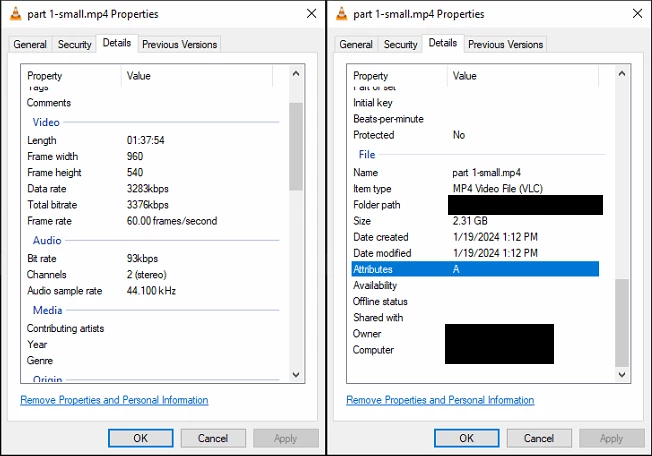Select the Protected value No
652x456 pixels.
coord(459,135)
